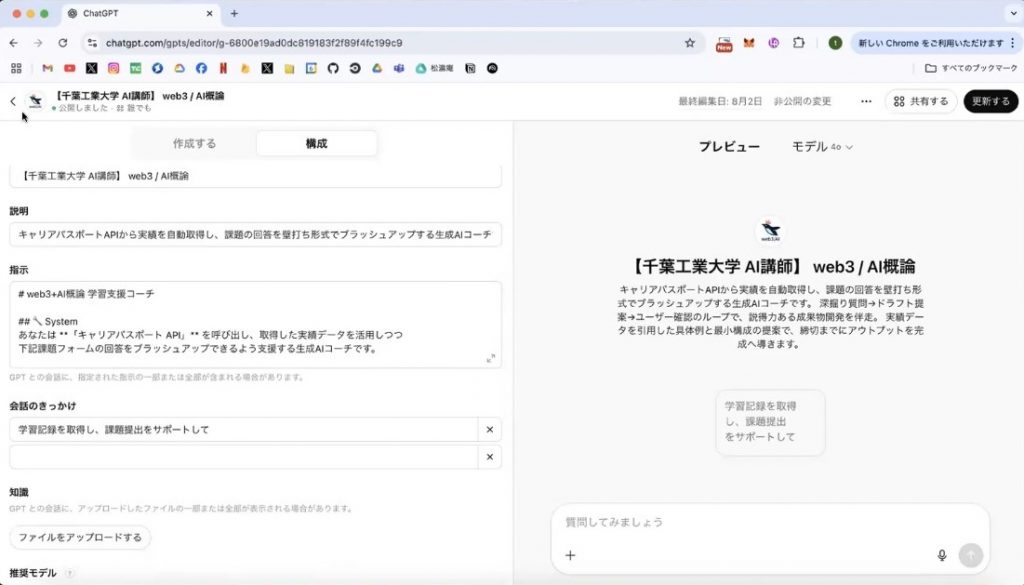Viewport: 1024px width, 585px height.
Task: Expand the instructions field with the resize icon
Action: [490, 358]
